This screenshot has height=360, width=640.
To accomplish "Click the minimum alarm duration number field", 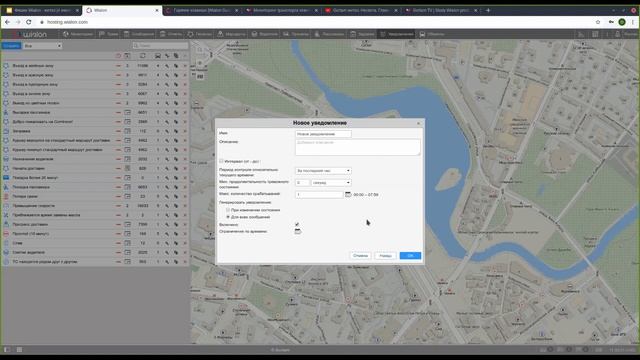I will coord(302,183).
